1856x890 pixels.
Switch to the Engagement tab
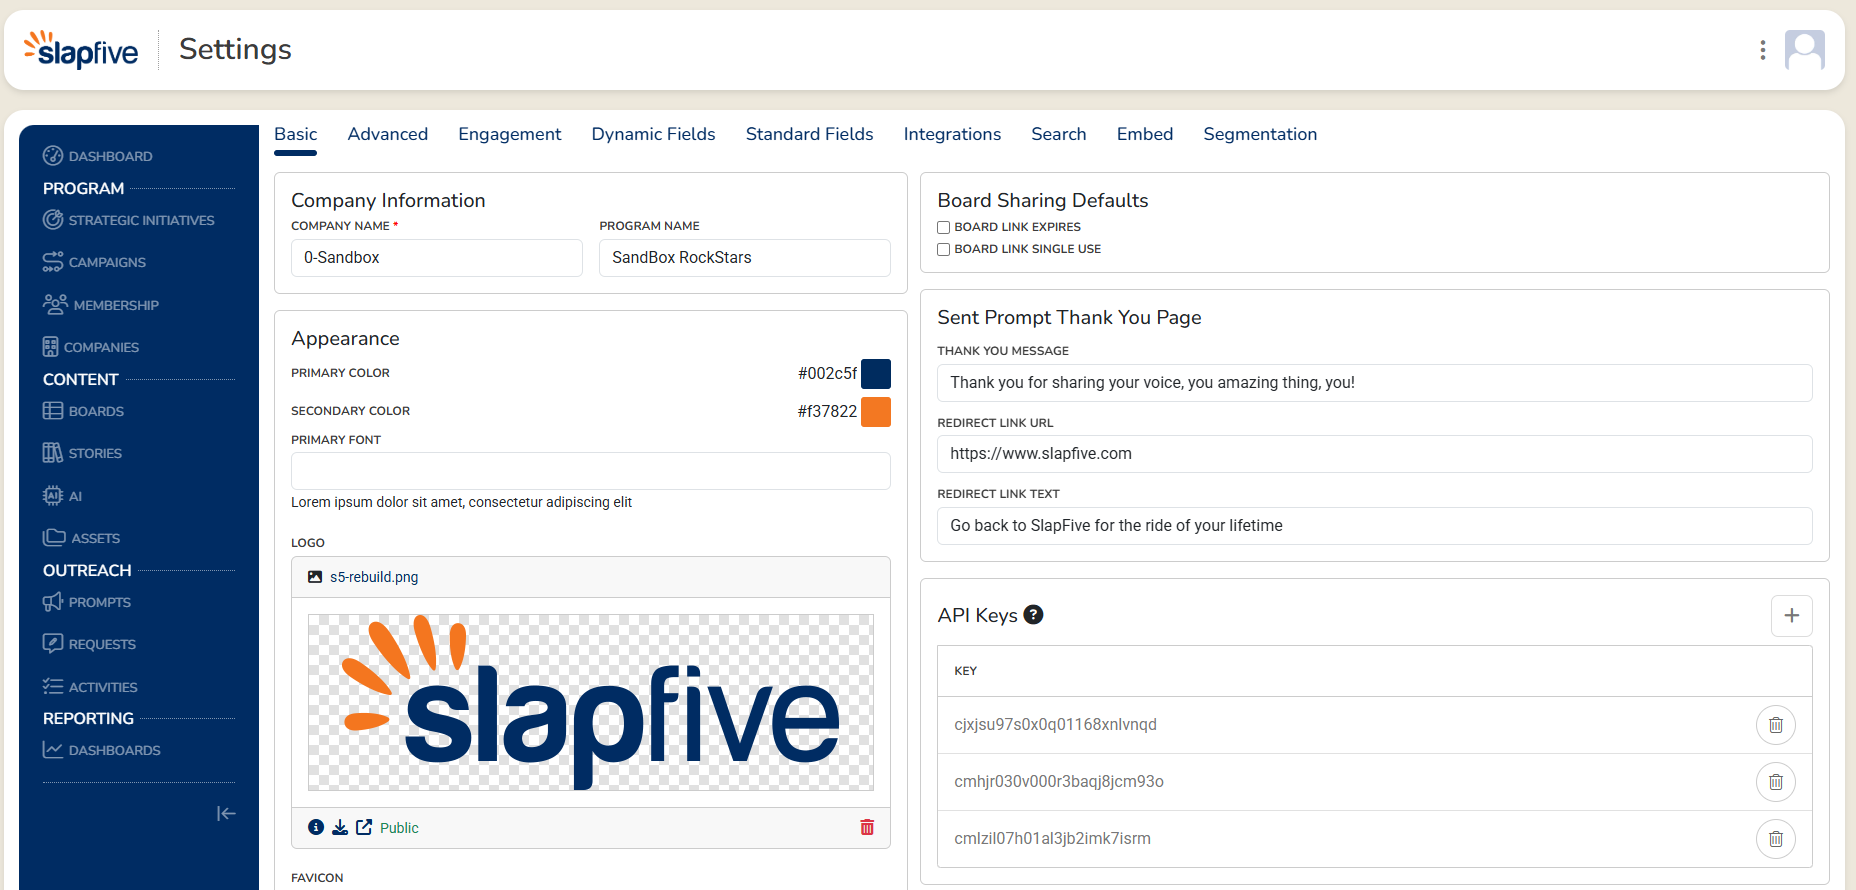[510, 134]
